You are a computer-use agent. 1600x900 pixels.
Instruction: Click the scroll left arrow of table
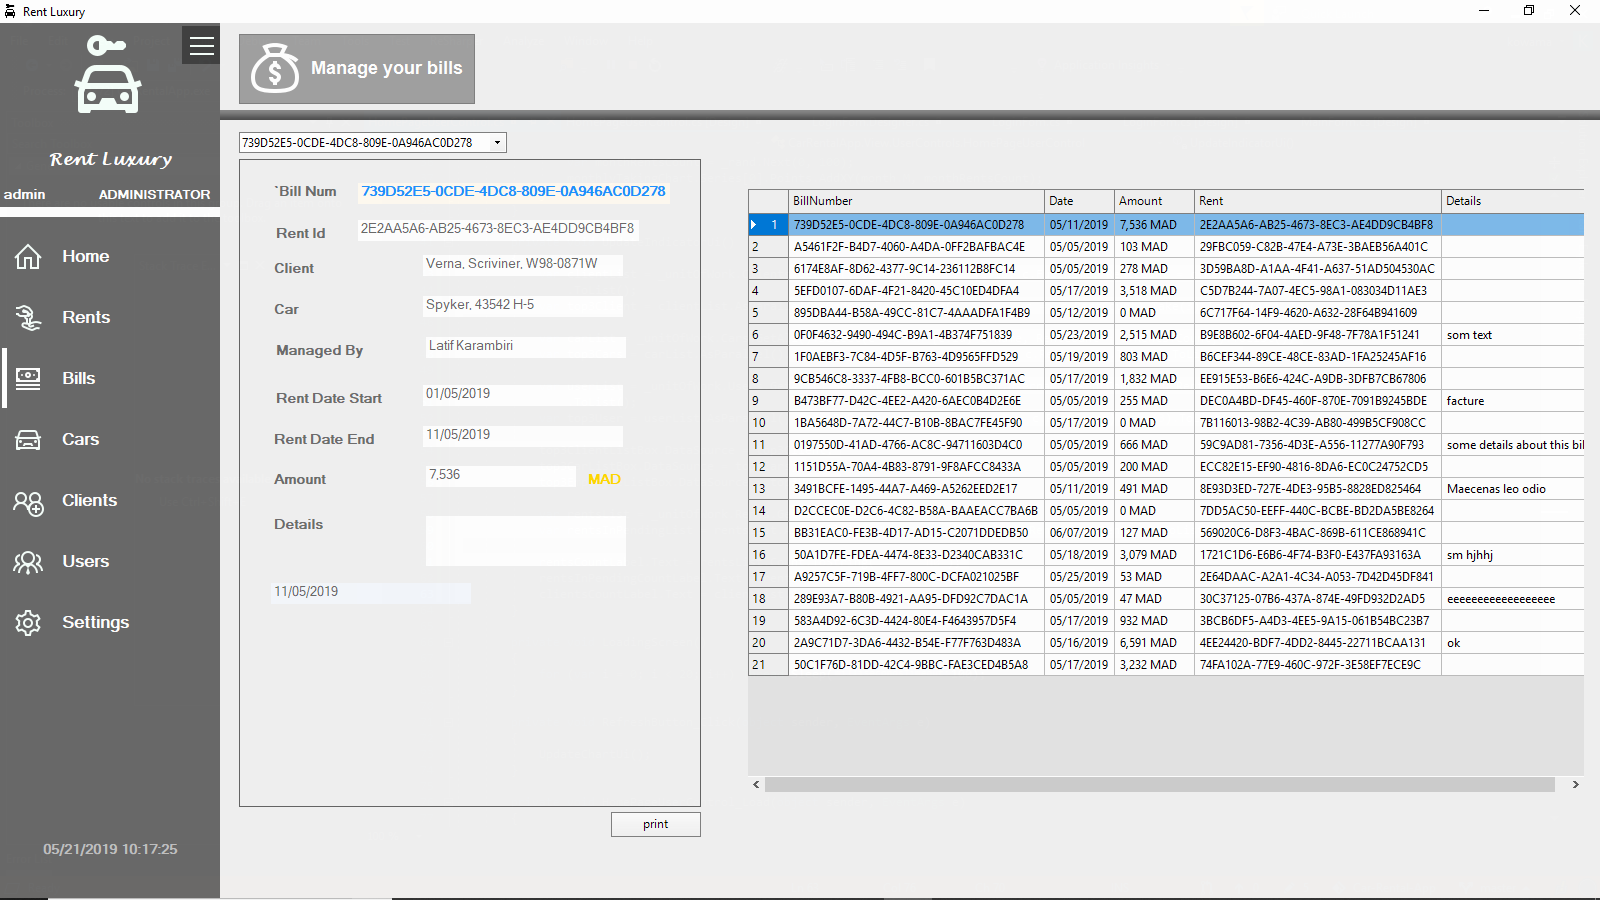pyautogui.click(x=756, y=785)
